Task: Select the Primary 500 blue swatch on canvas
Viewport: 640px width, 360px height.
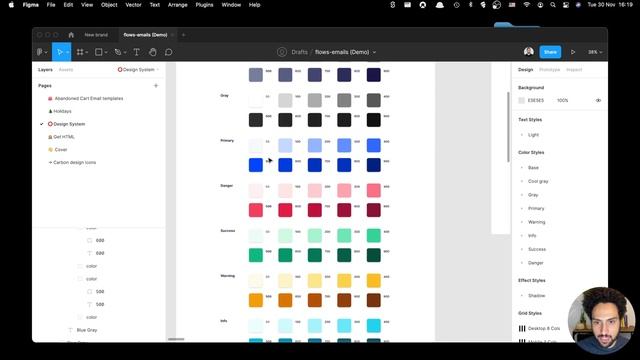Action: 256,165
